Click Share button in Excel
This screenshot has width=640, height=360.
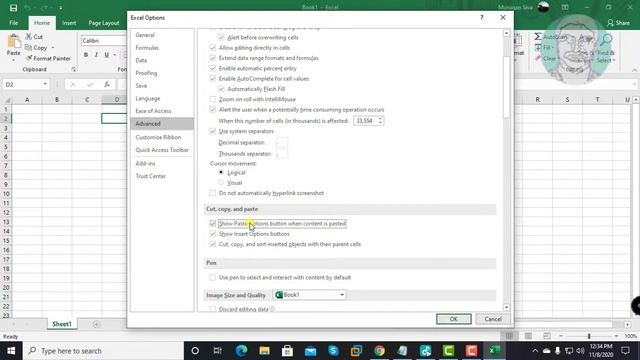pyautogui.click(x=618, y=23)
